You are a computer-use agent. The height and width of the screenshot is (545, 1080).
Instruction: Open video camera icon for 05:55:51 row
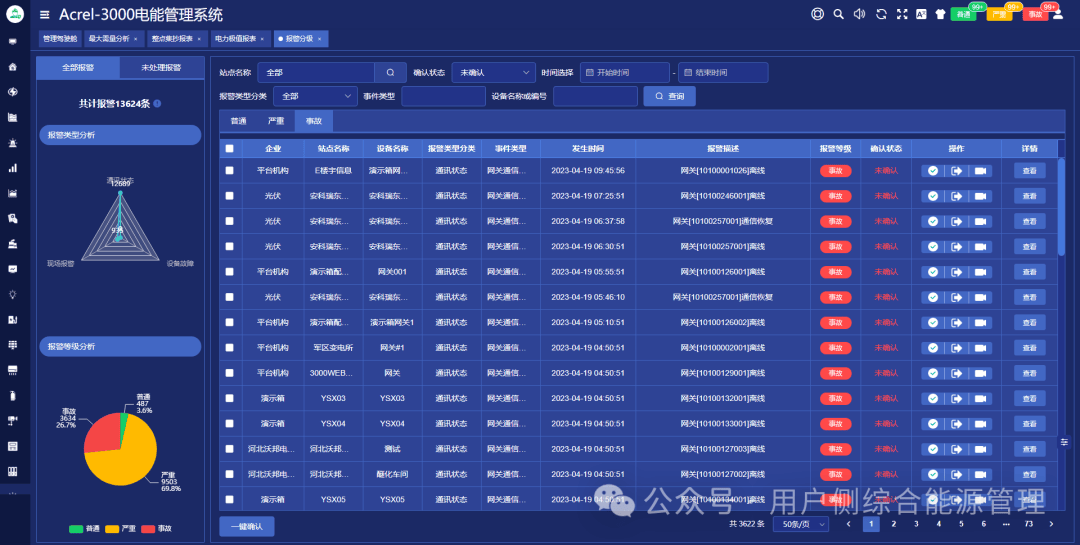pos(980,272)
